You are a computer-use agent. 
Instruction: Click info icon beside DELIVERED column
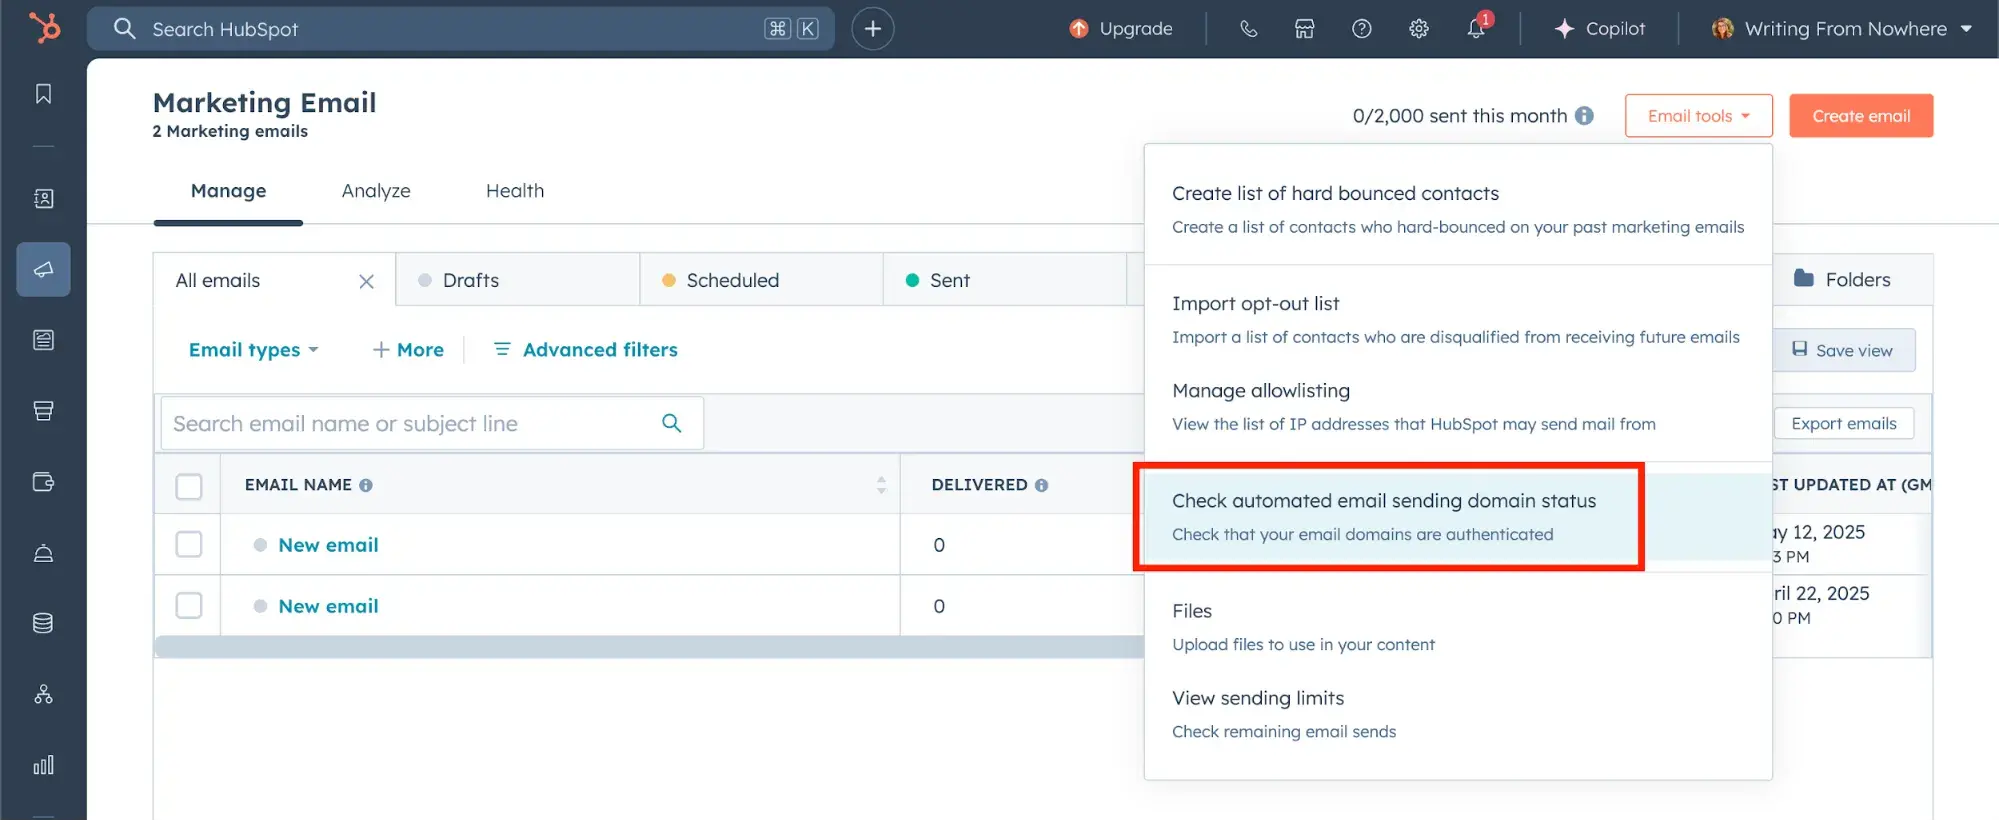coord(1042,485)
